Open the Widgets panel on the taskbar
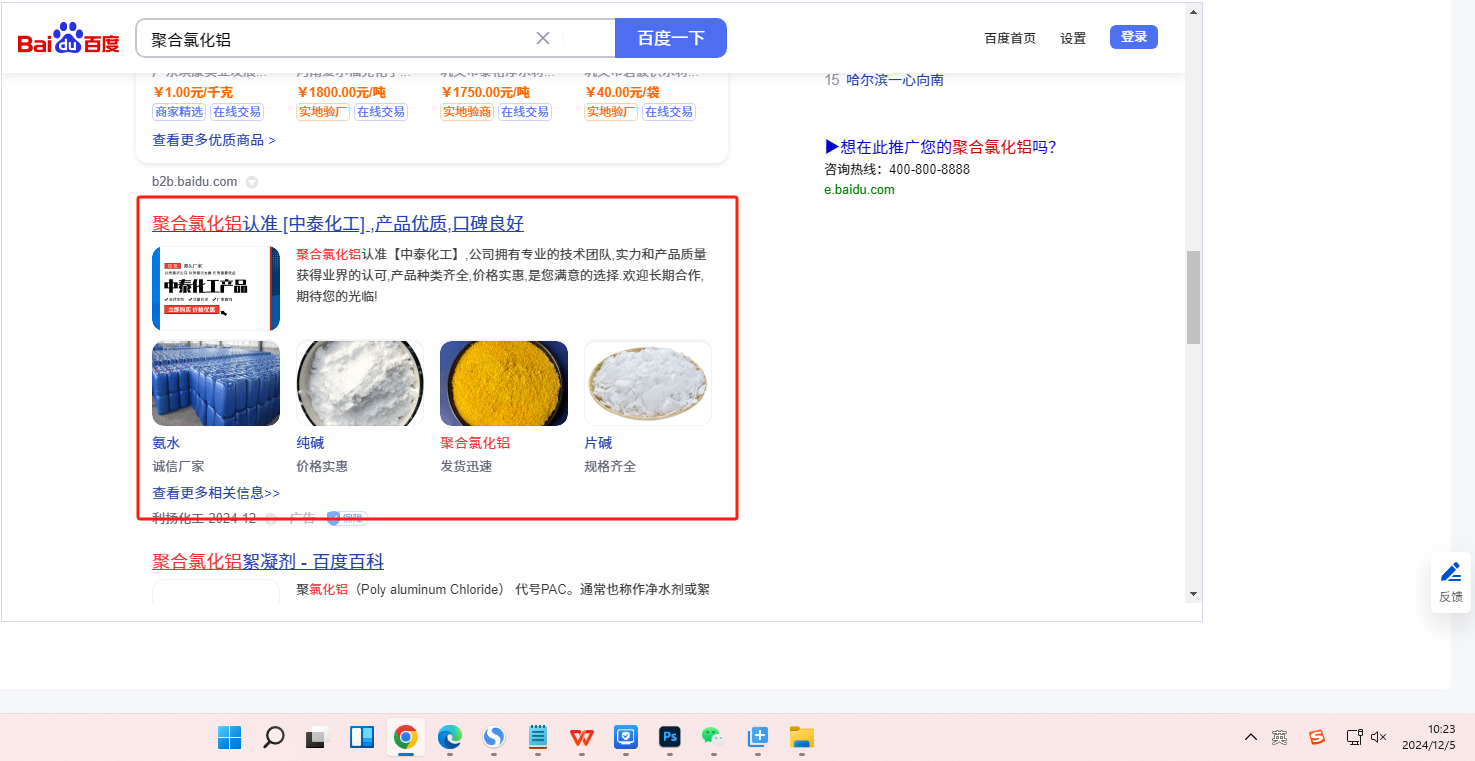1475x761 pixels. [361, 738]
